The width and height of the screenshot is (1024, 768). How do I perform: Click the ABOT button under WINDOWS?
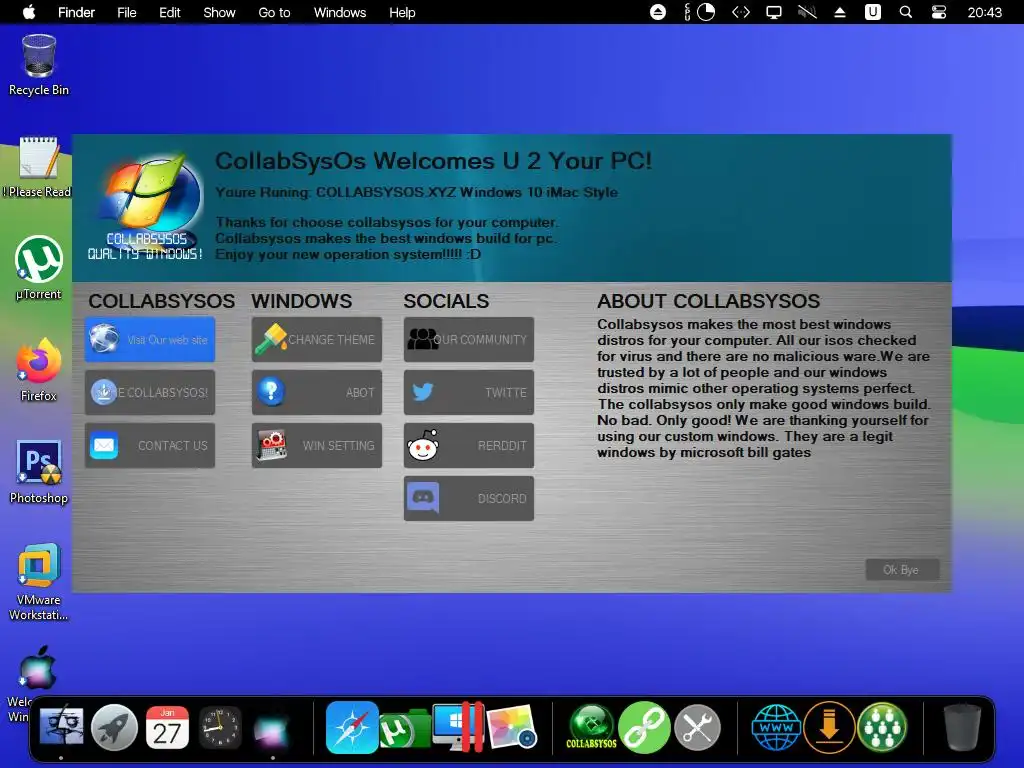(x=317, y=392)
